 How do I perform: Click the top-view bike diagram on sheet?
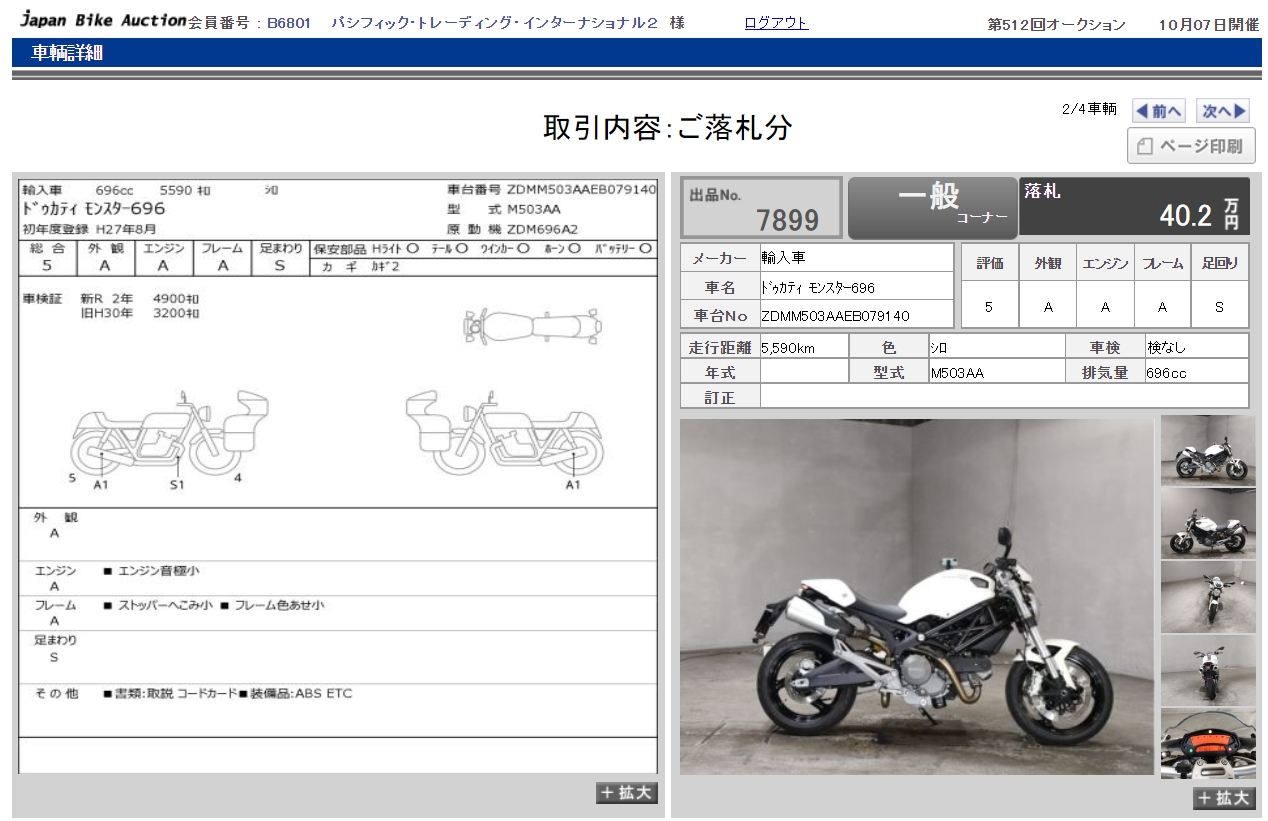(533, 326)
